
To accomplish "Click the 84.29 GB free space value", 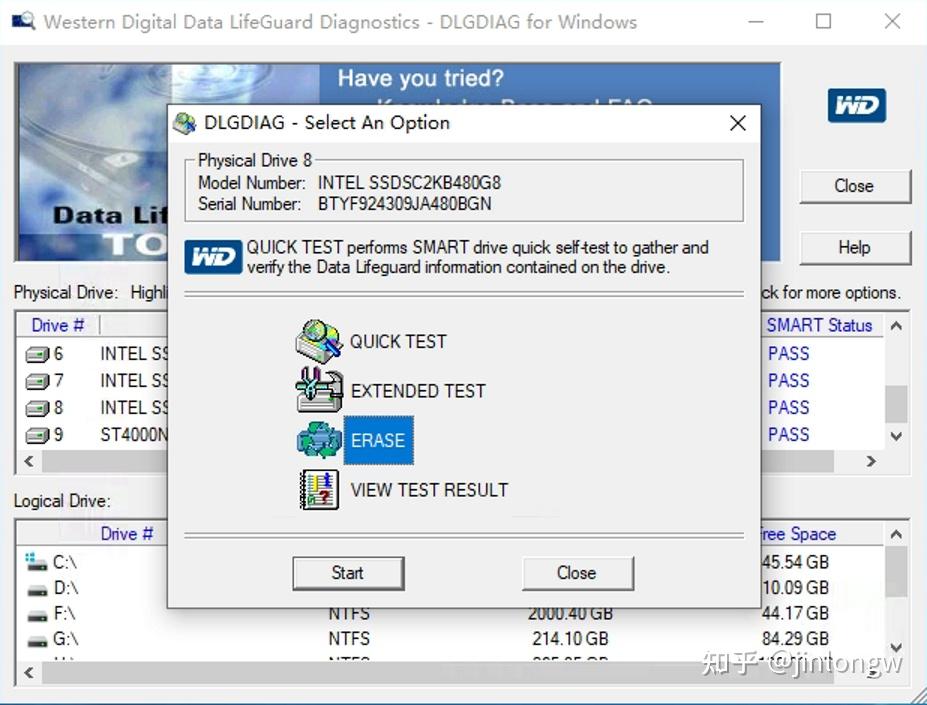I will click(795, 639).
